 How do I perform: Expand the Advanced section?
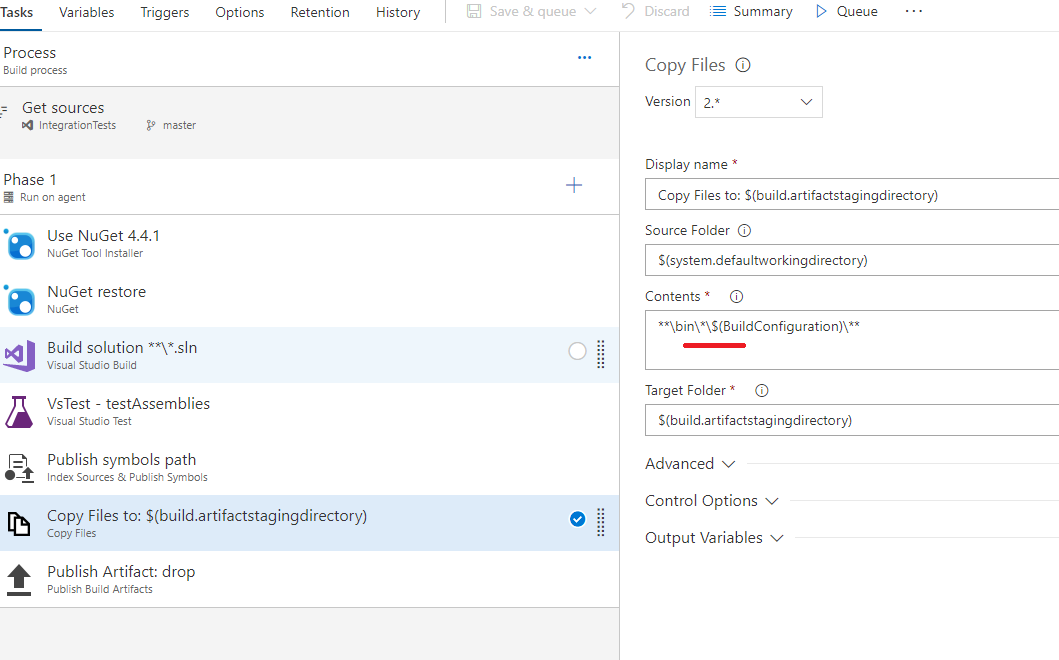pos(690,463)
